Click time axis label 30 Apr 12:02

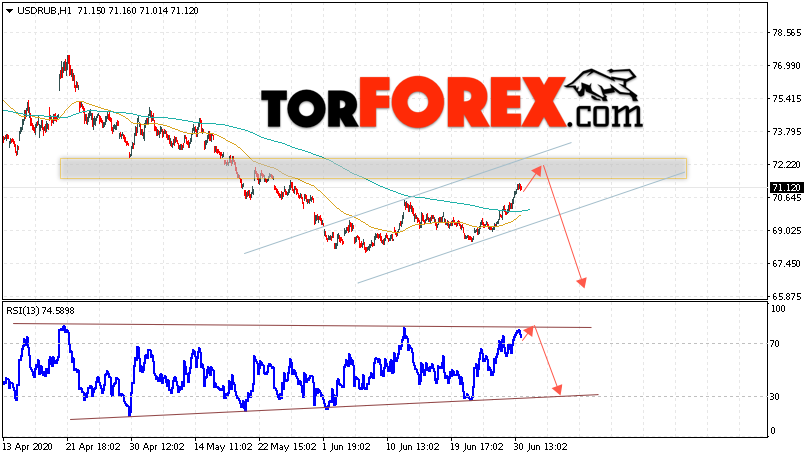(x=157, y=446)
